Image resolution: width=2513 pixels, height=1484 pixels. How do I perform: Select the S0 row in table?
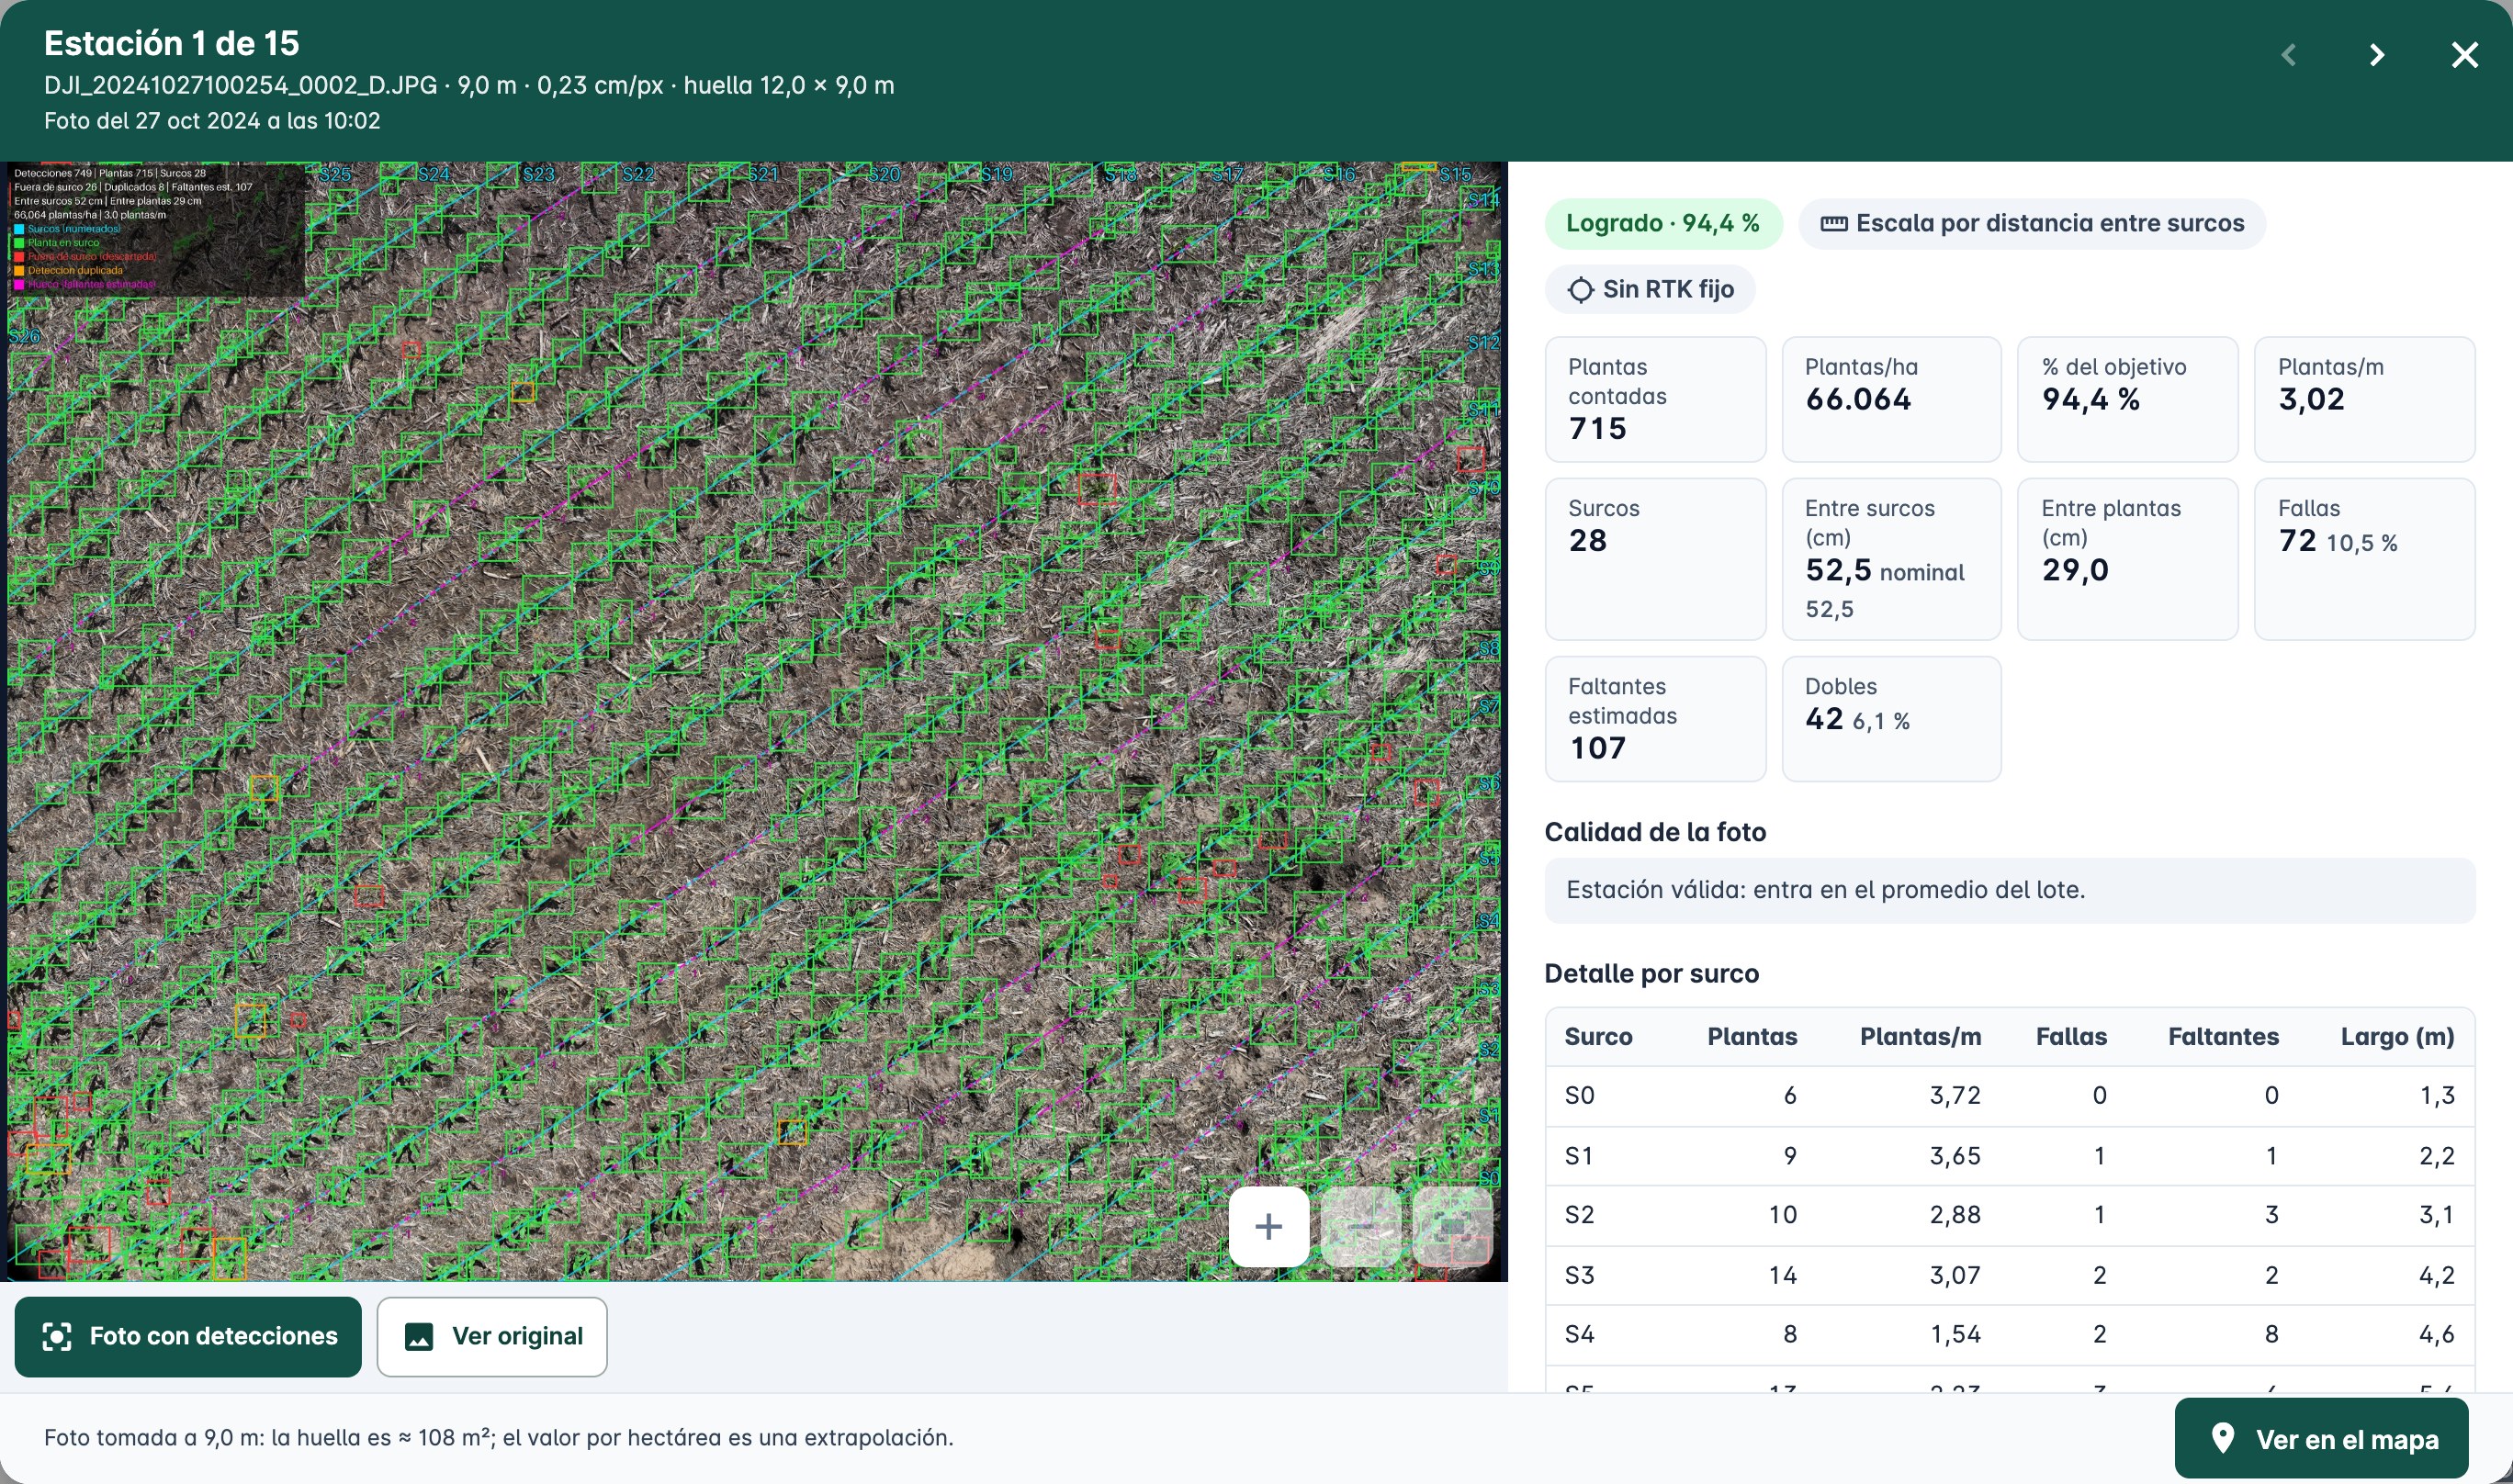(x=2010, y=1096)
